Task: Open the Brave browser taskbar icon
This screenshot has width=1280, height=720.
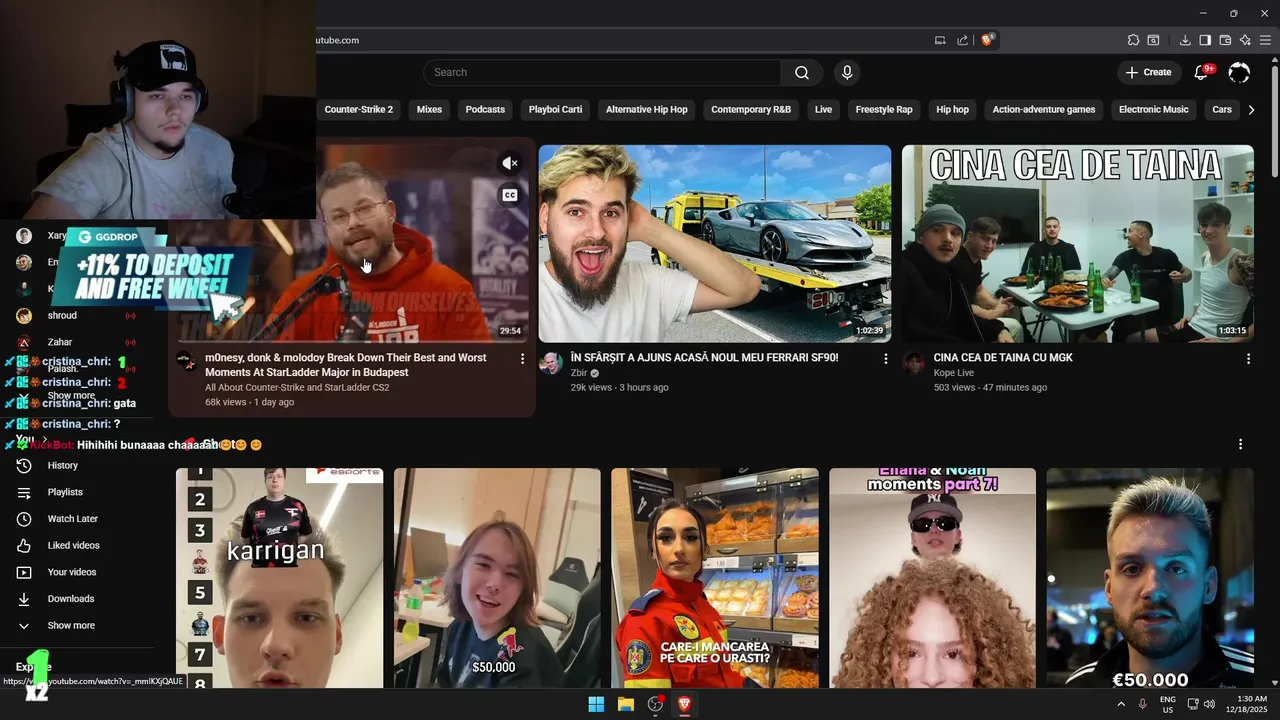Action: (685, 704)
